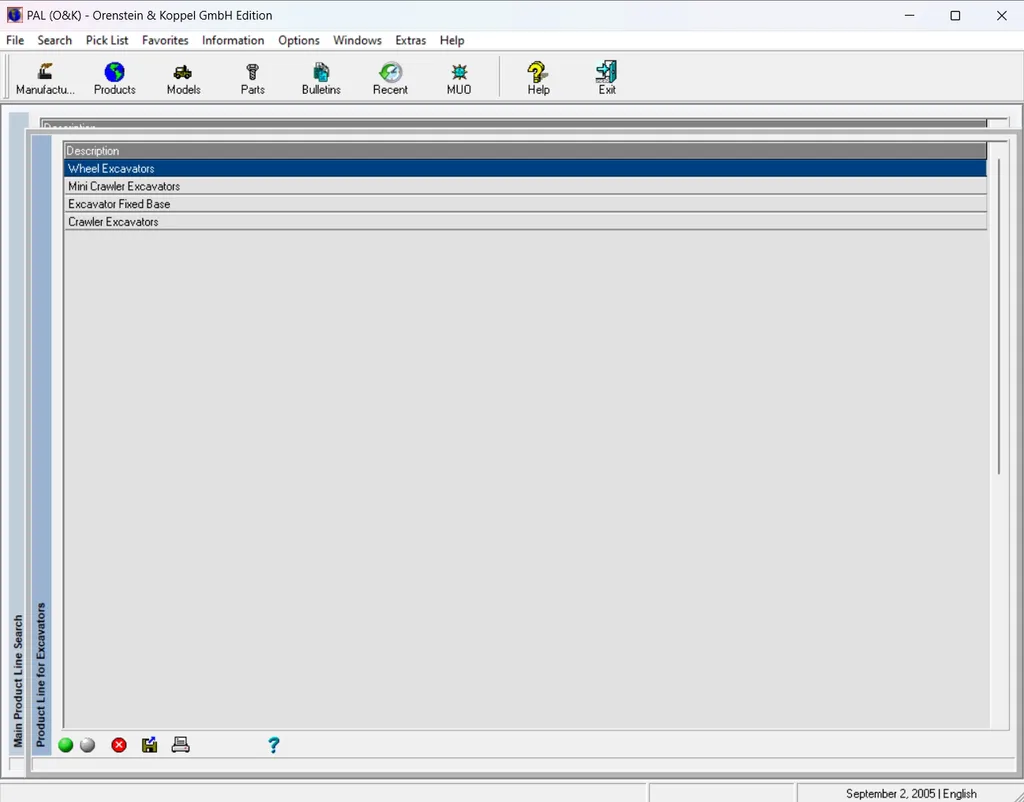The image size is (1024, 802).
Task: Open the Favorites menu
Action: click(165, 40)
